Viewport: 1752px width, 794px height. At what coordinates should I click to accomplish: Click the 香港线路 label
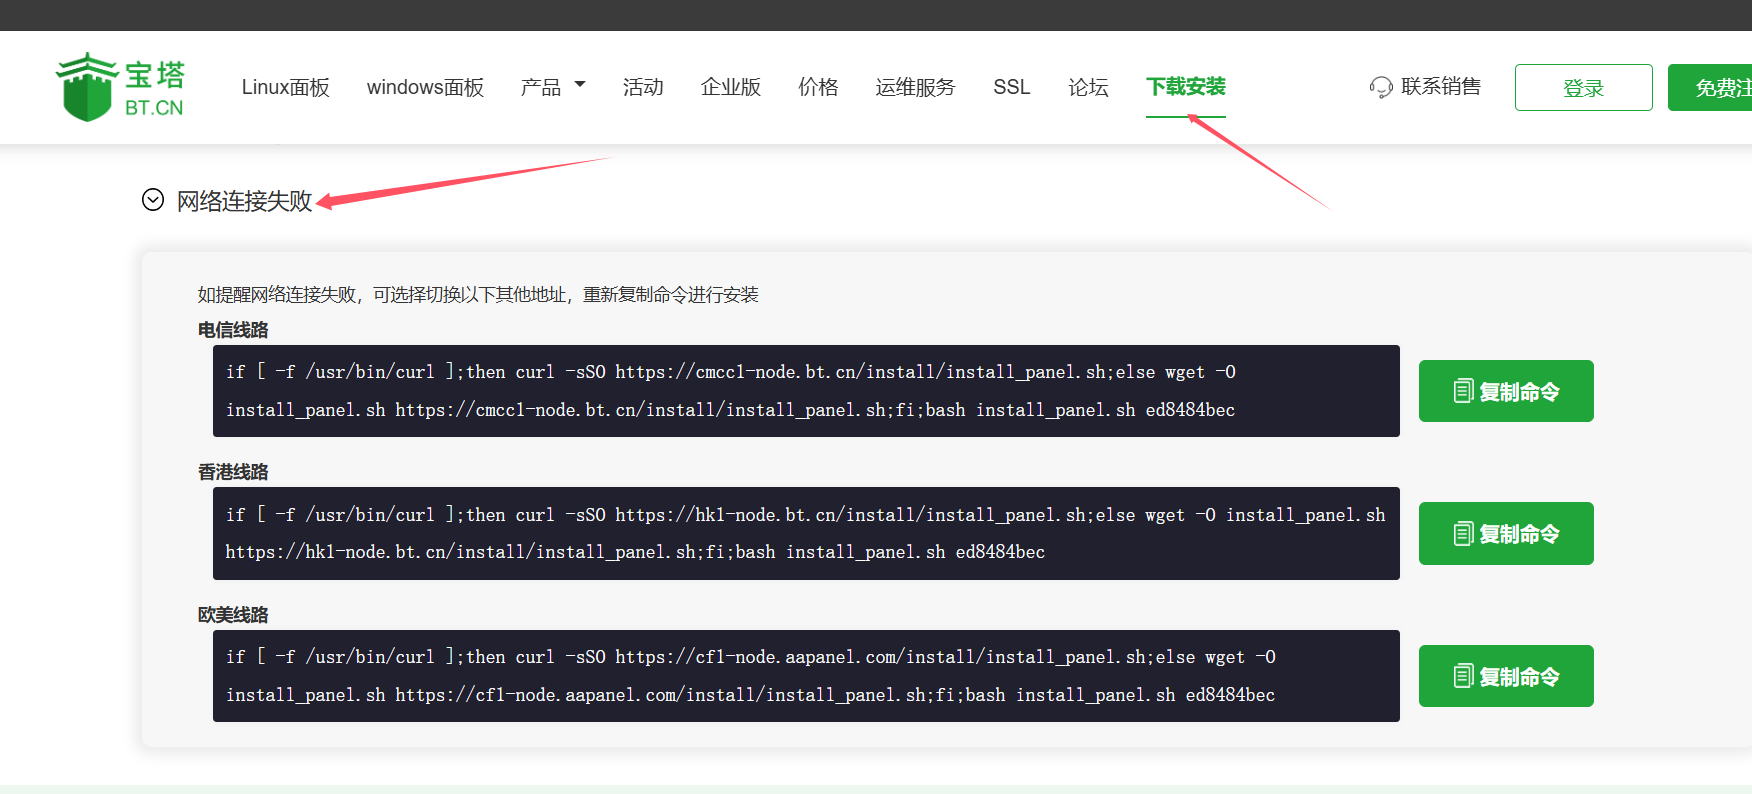[x=233, y=472]
